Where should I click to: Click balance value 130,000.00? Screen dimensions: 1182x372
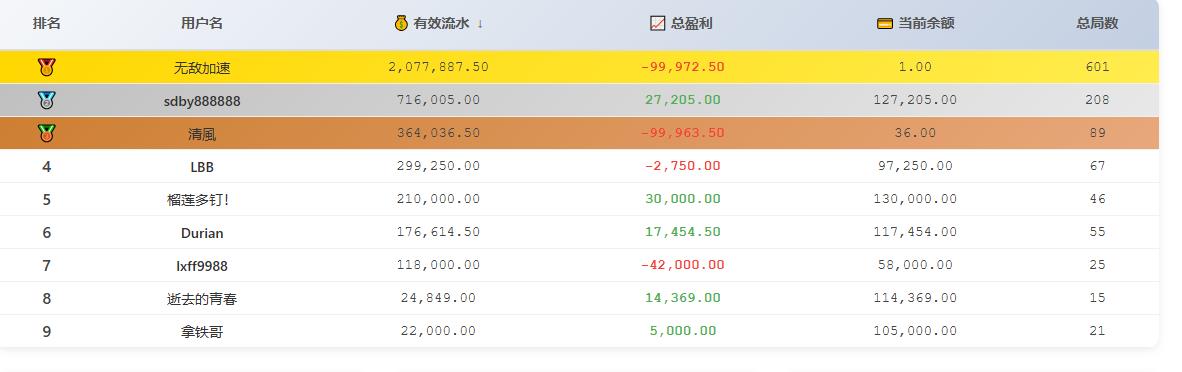click(915, 199)
